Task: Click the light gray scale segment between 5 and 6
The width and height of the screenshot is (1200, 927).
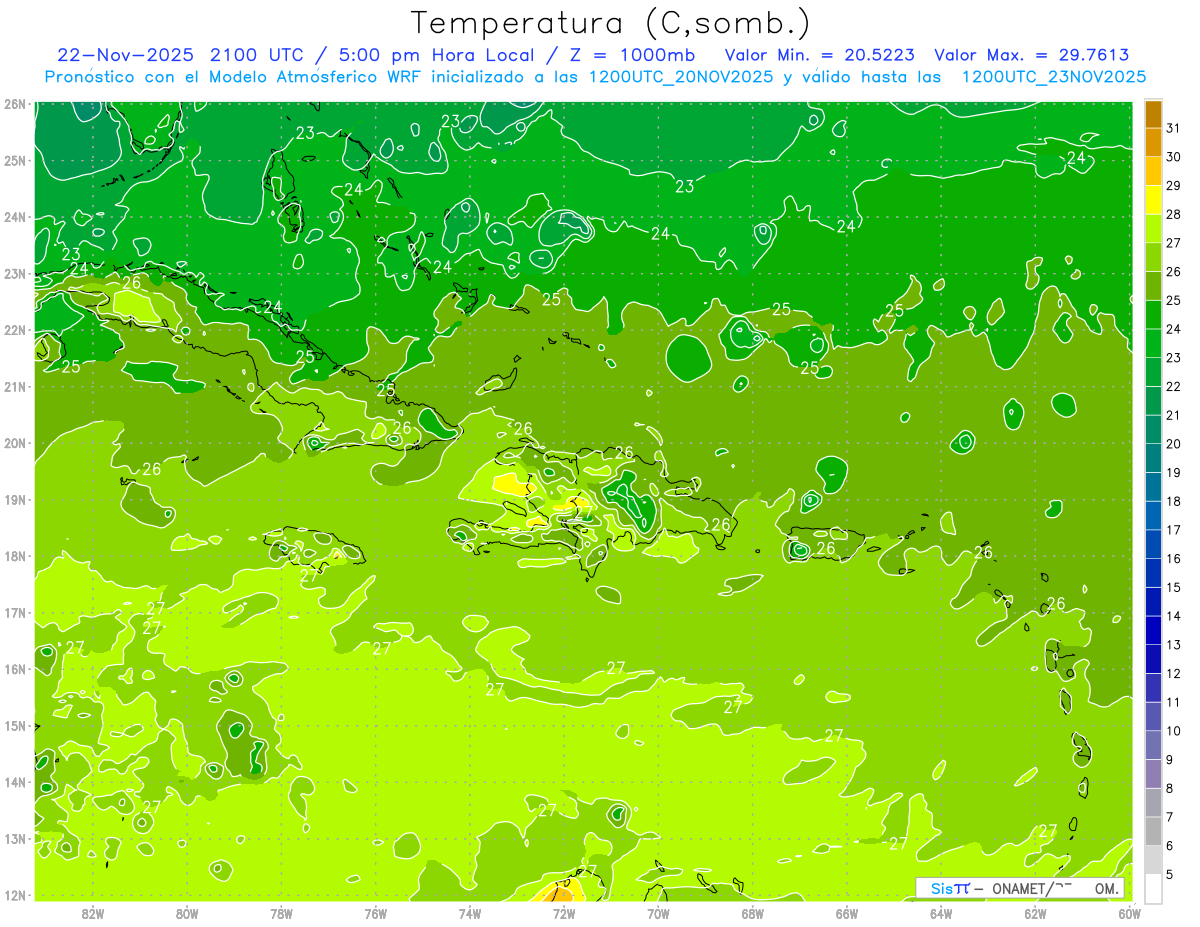Action: click(1153, 860)
